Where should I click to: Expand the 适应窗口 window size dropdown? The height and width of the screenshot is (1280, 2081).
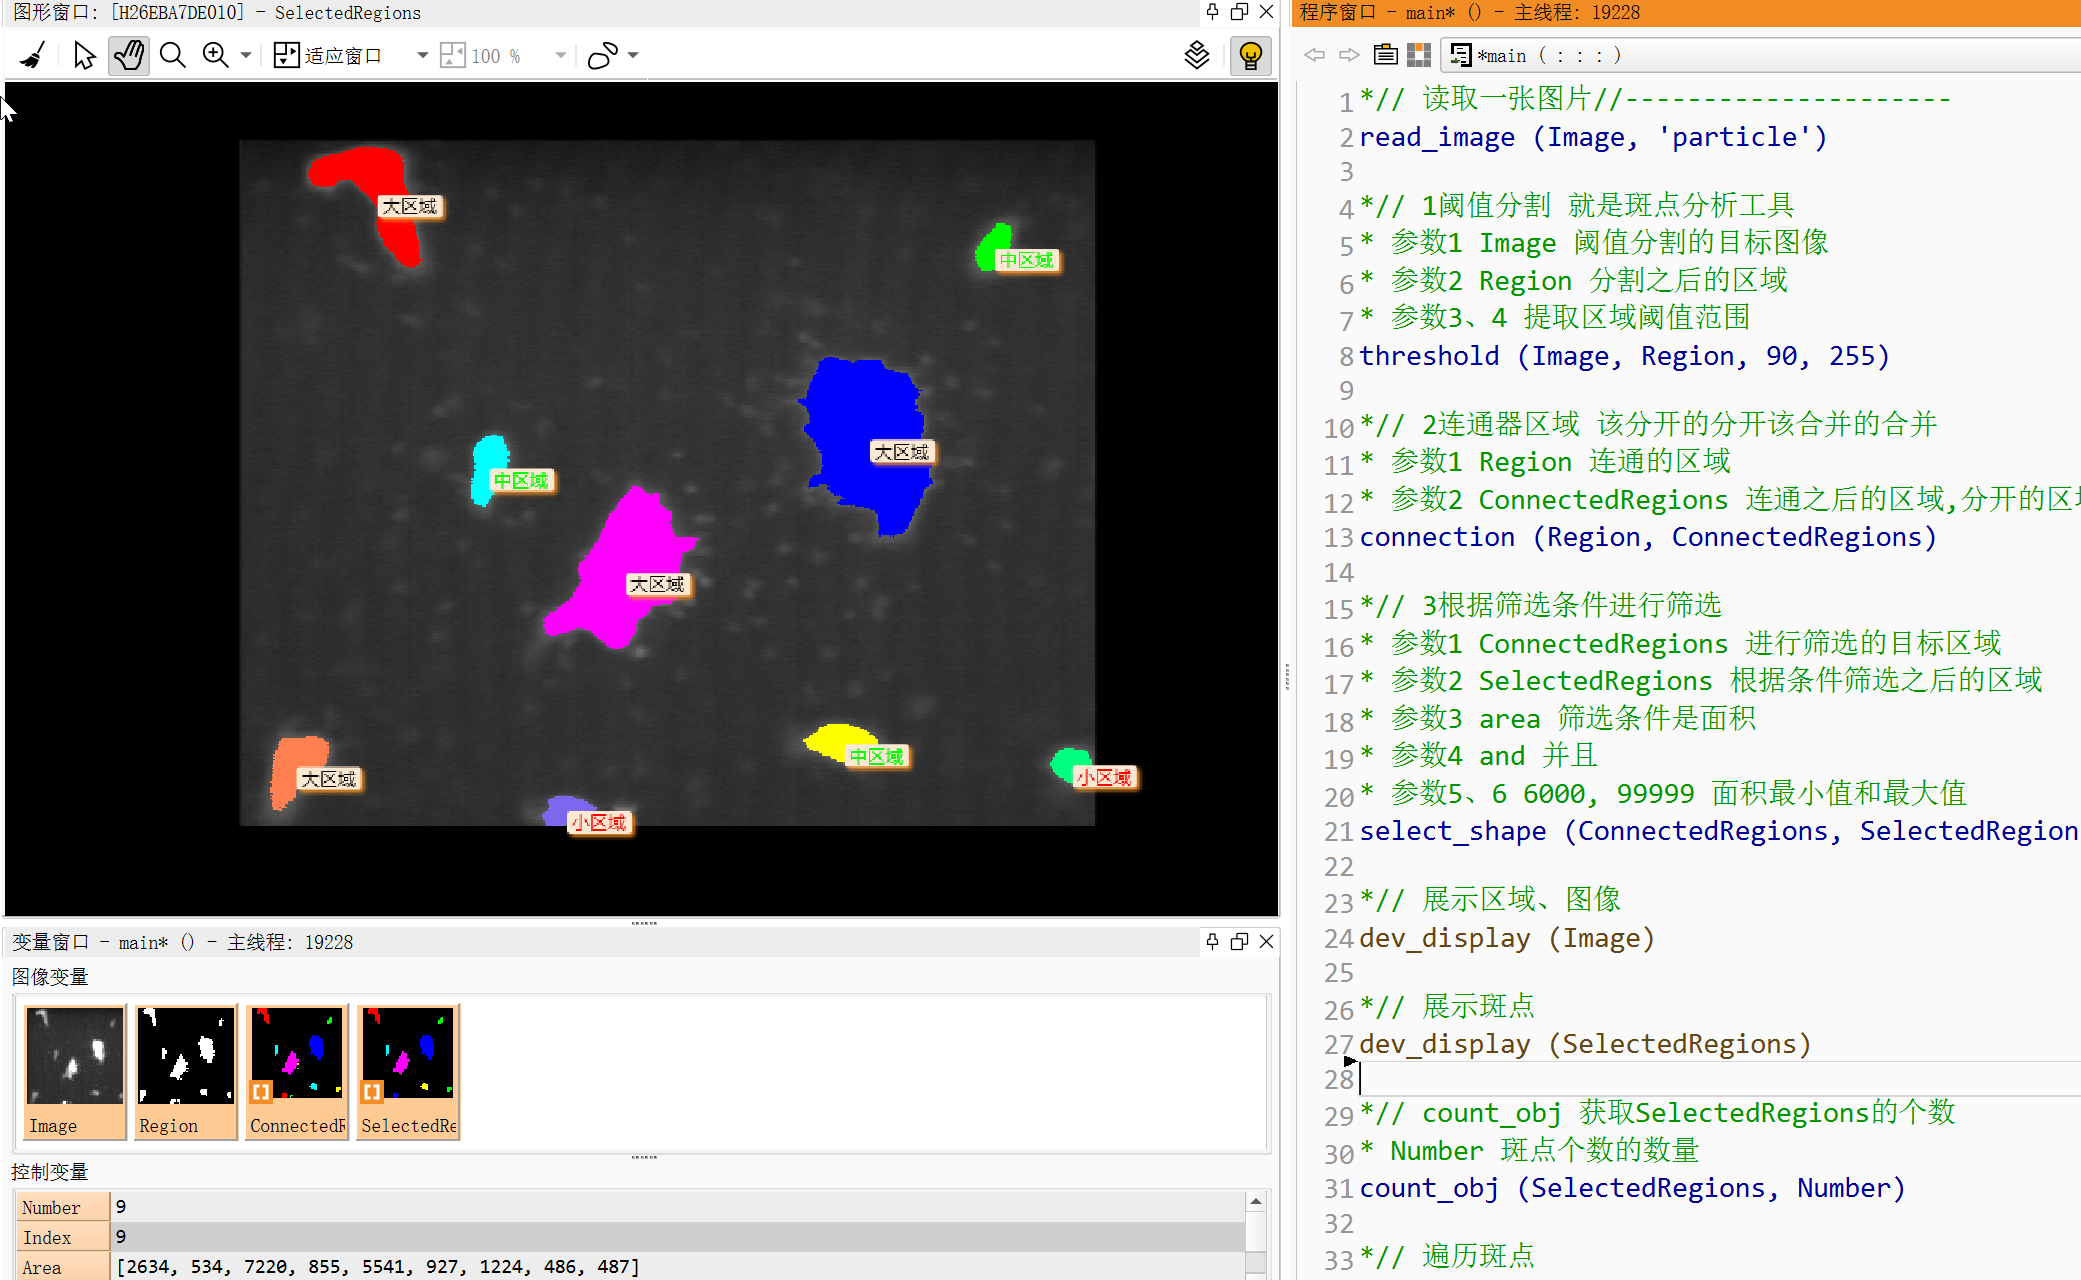pos(422,55)
